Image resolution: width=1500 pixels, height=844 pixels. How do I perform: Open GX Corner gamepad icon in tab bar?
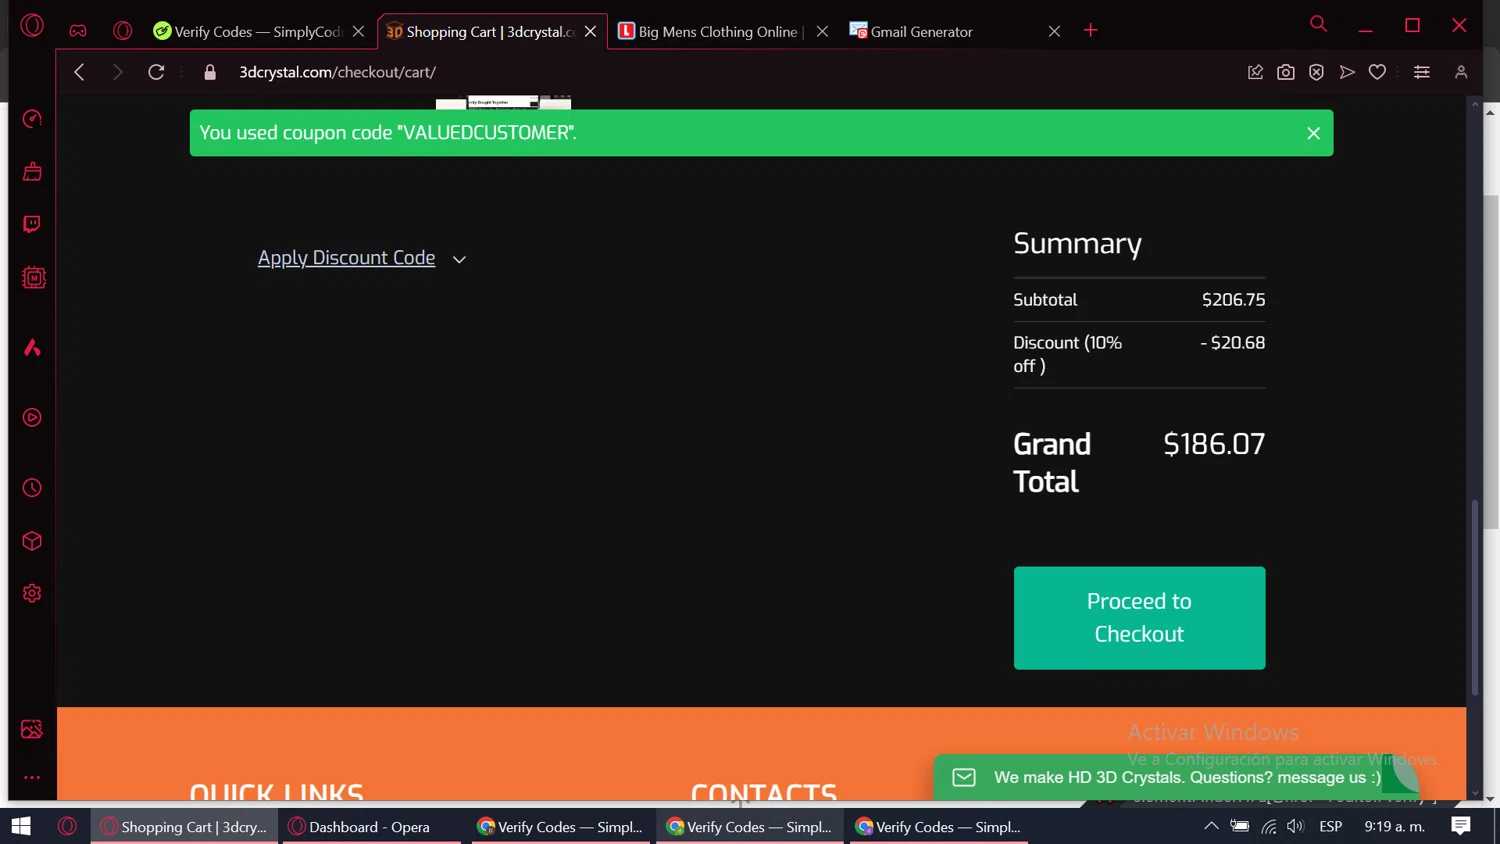[78, 31]
